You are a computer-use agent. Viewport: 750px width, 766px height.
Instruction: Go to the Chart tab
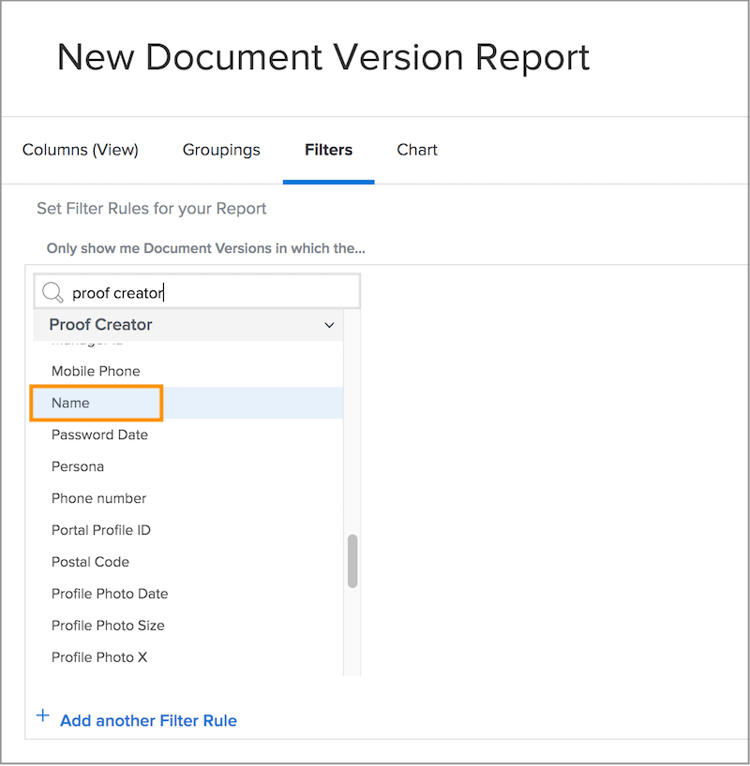coord(417,149)
